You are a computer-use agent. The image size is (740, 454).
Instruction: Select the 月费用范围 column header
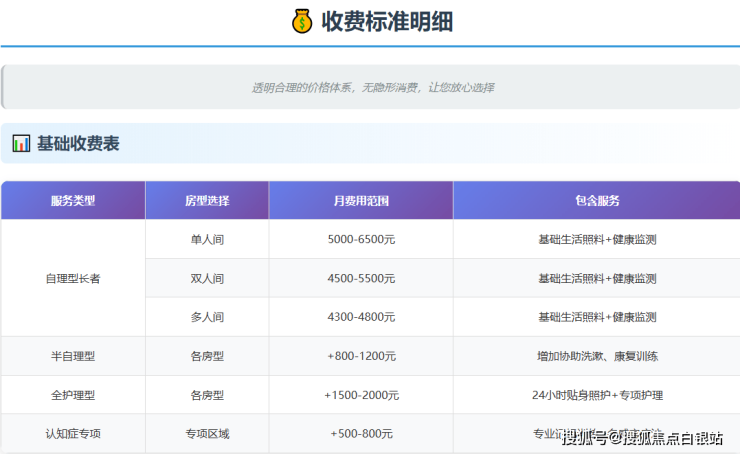click(361, 200)
